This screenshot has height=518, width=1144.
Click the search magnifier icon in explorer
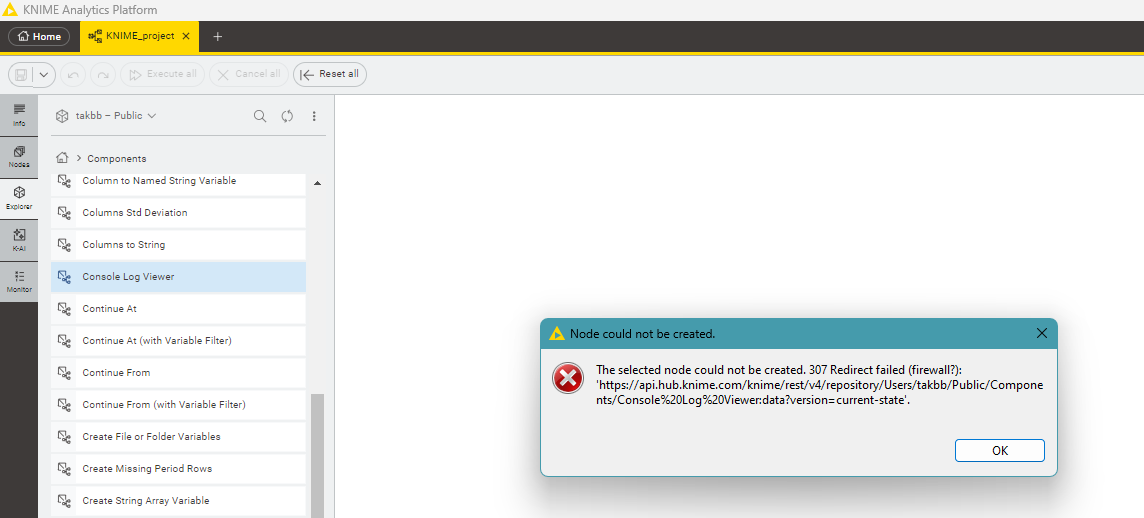click(x=260, y=116)
